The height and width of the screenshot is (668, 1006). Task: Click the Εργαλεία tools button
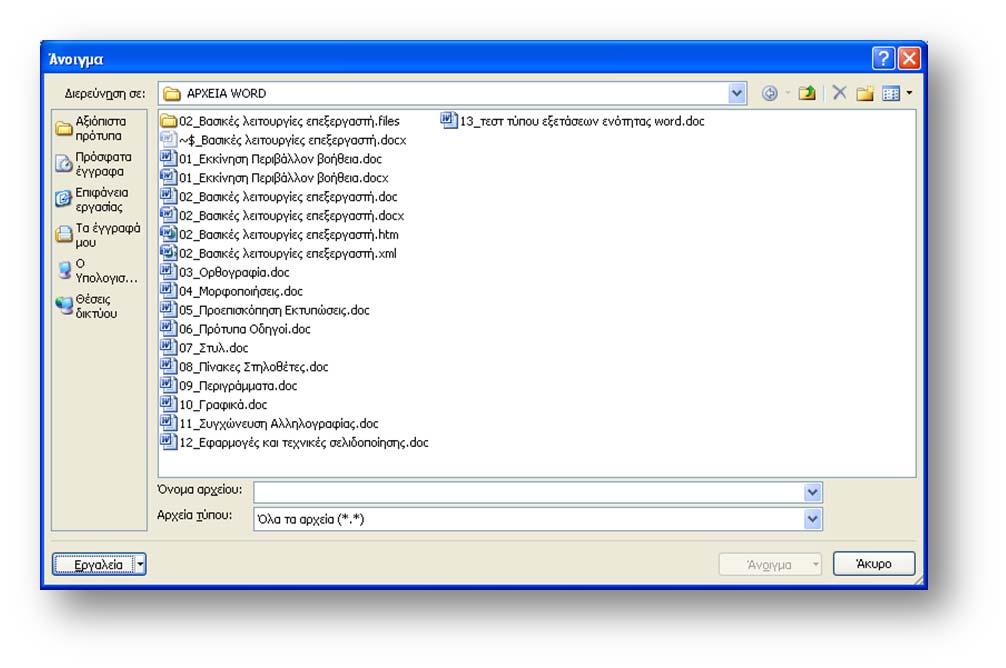tap(99, 565)
